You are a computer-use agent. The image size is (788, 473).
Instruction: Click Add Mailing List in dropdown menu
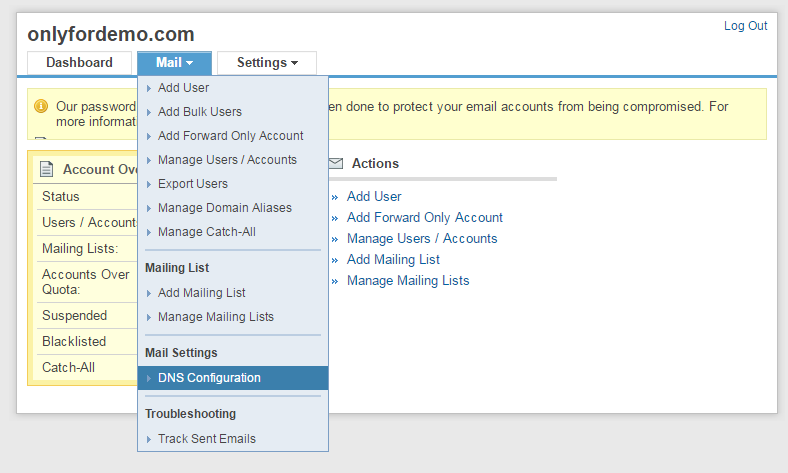(201, 293)
